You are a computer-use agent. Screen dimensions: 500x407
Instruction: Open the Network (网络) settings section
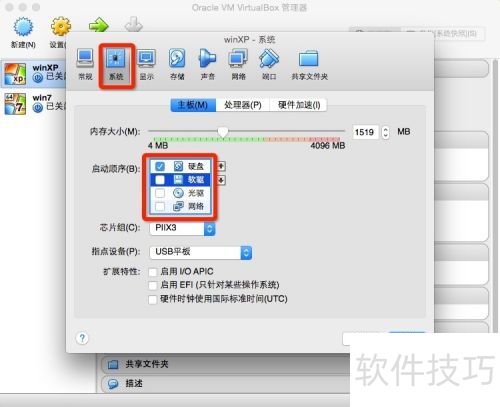pos(238,64)
